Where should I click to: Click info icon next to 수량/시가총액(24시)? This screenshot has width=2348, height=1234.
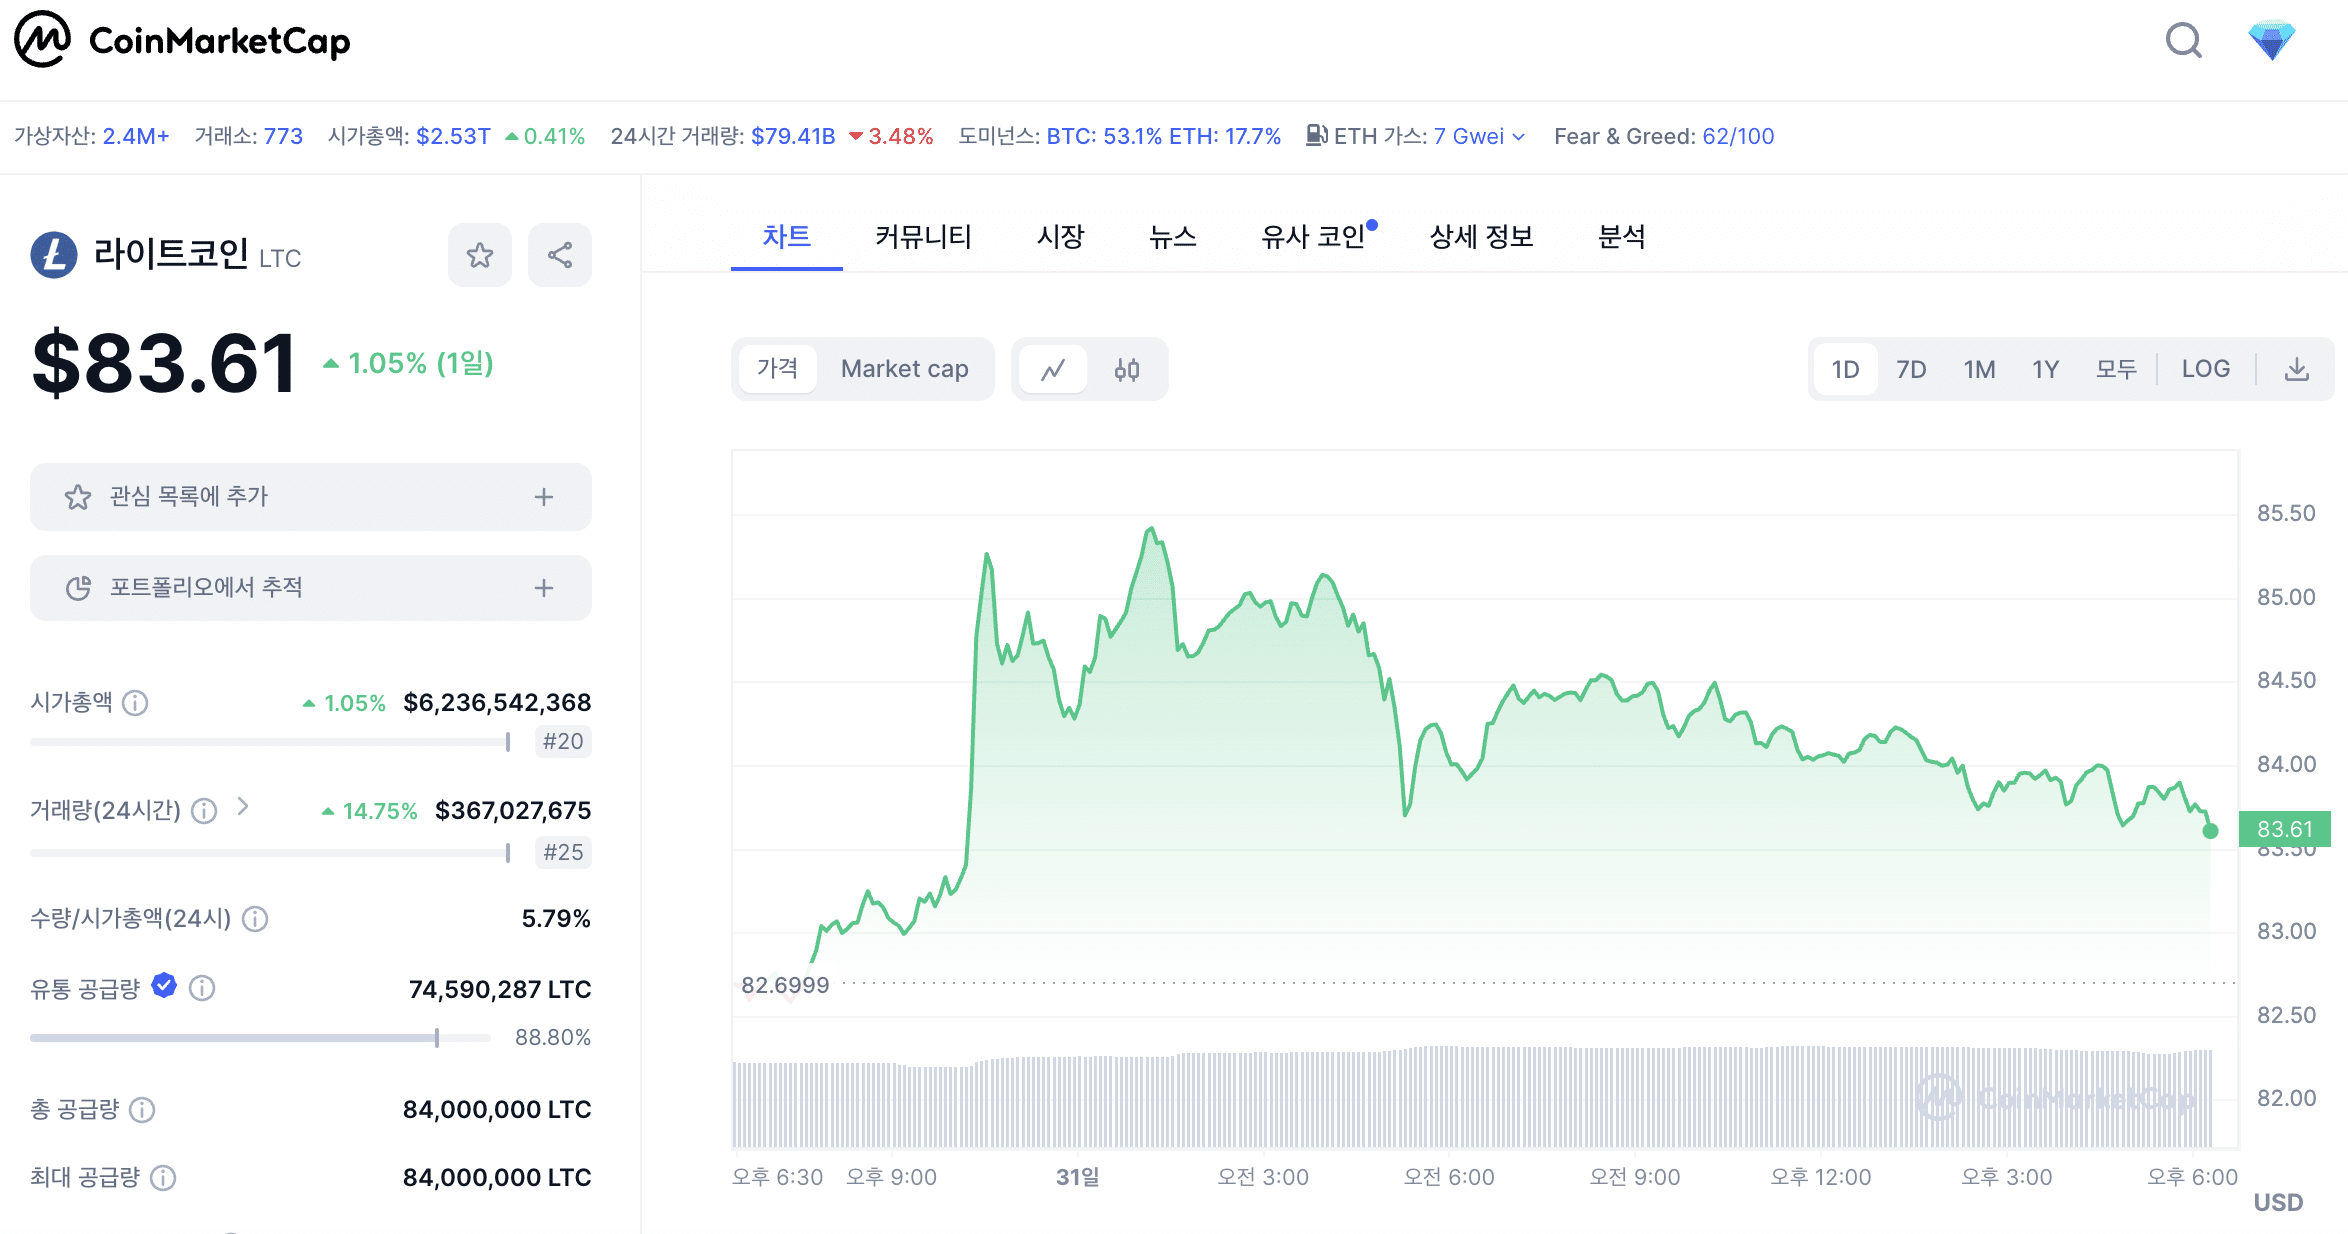point(255,919)
